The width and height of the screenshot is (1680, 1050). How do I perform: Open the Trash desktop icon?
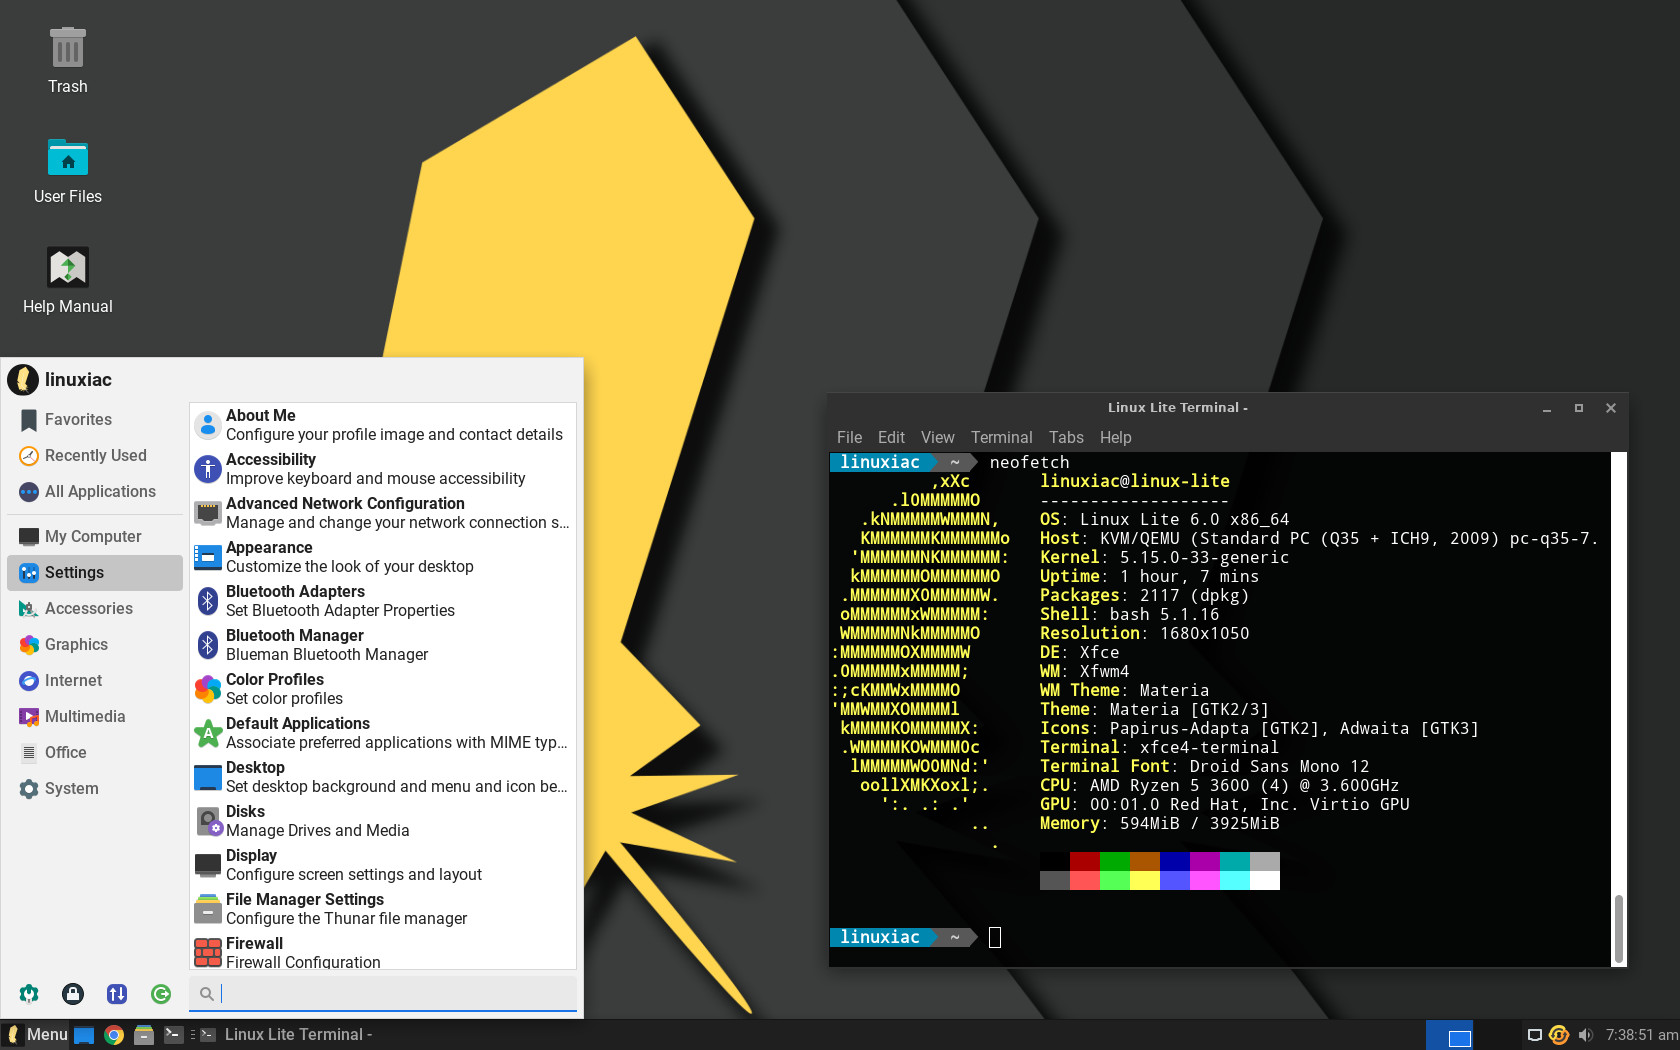[x=68, y=61]
